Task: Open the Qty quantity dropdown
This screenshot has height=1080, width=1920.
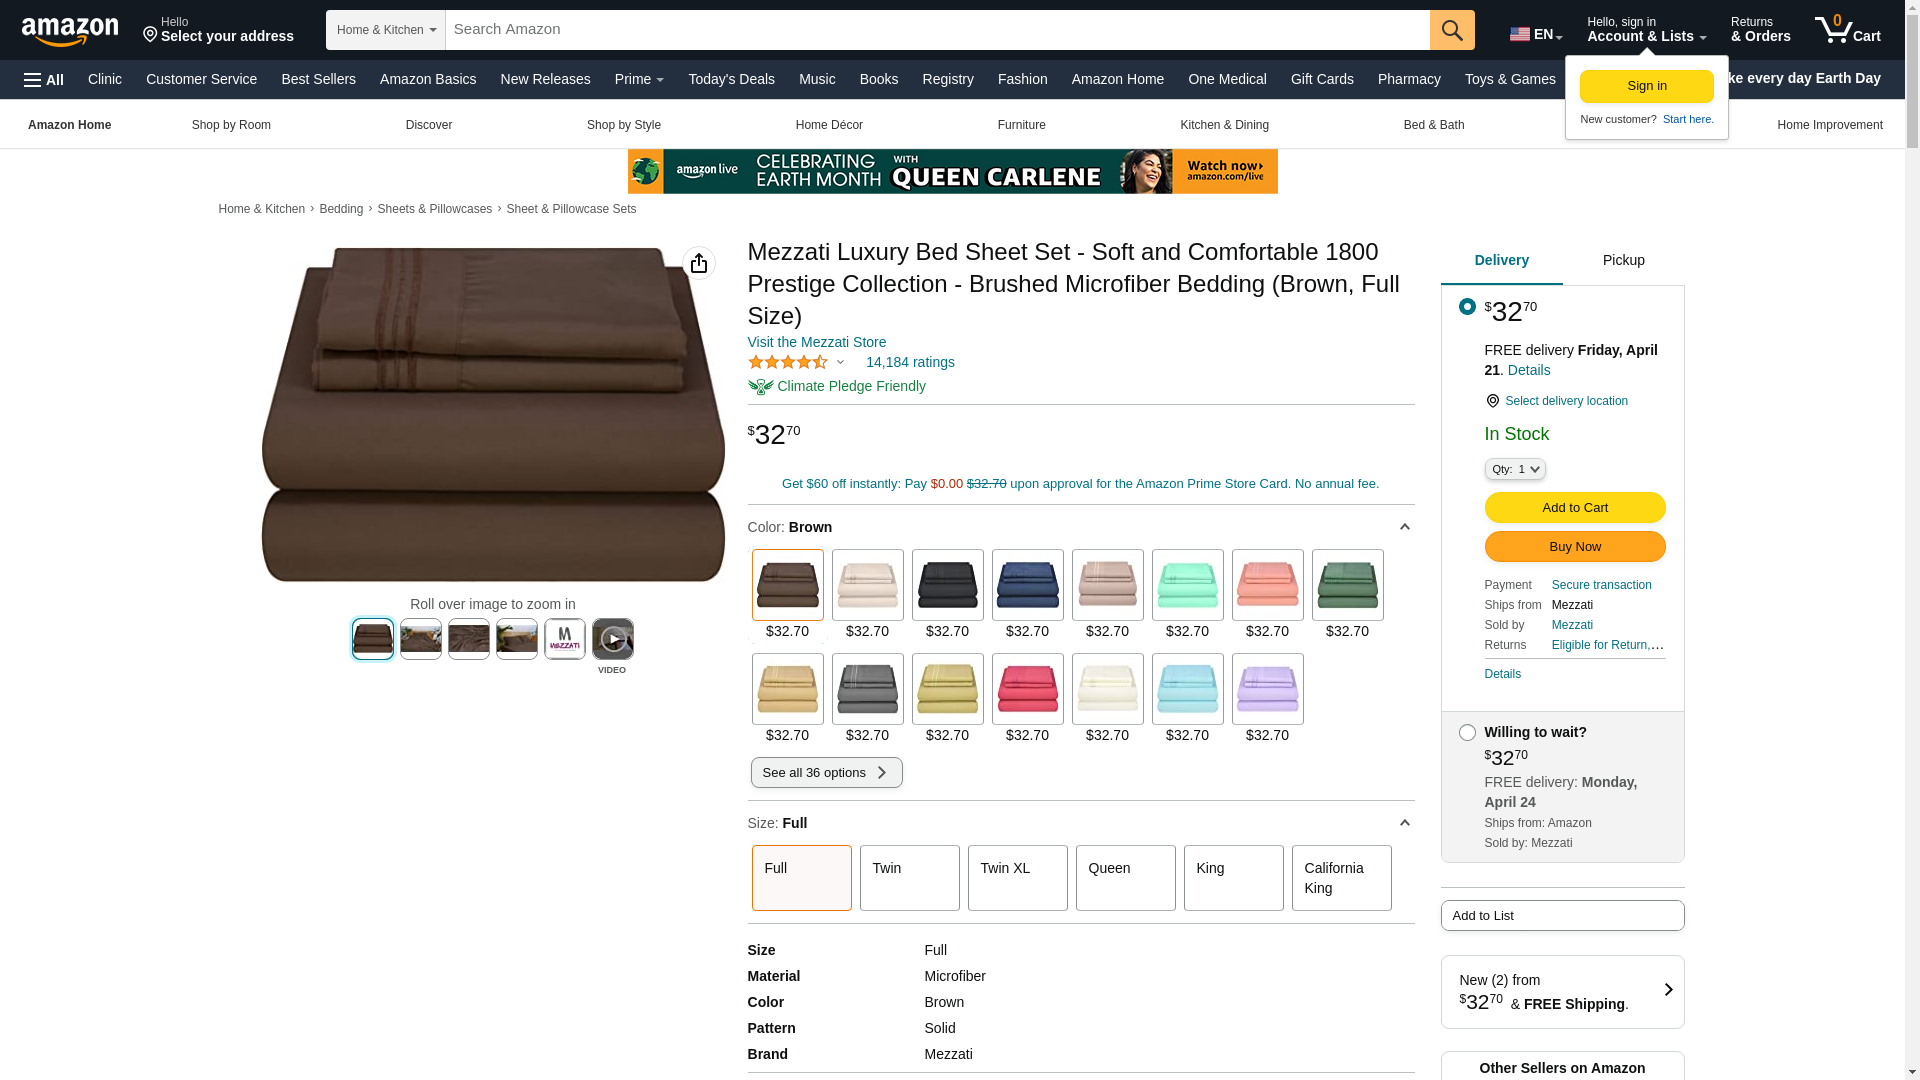Action: 1515,469
